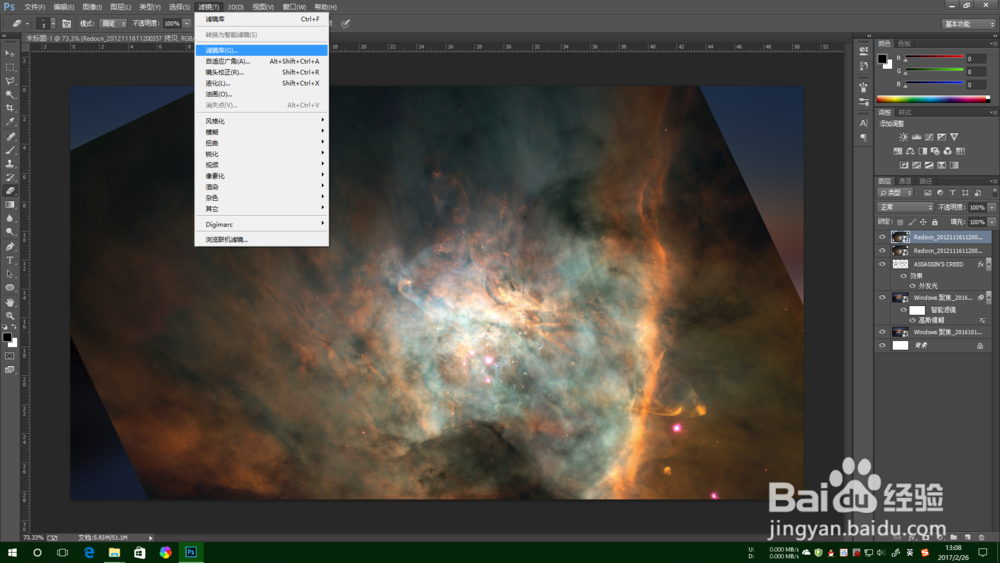The image size is (1000, 563).
Task: Click 浏览联机滤镜... menu entry
Action: (261, 240)
